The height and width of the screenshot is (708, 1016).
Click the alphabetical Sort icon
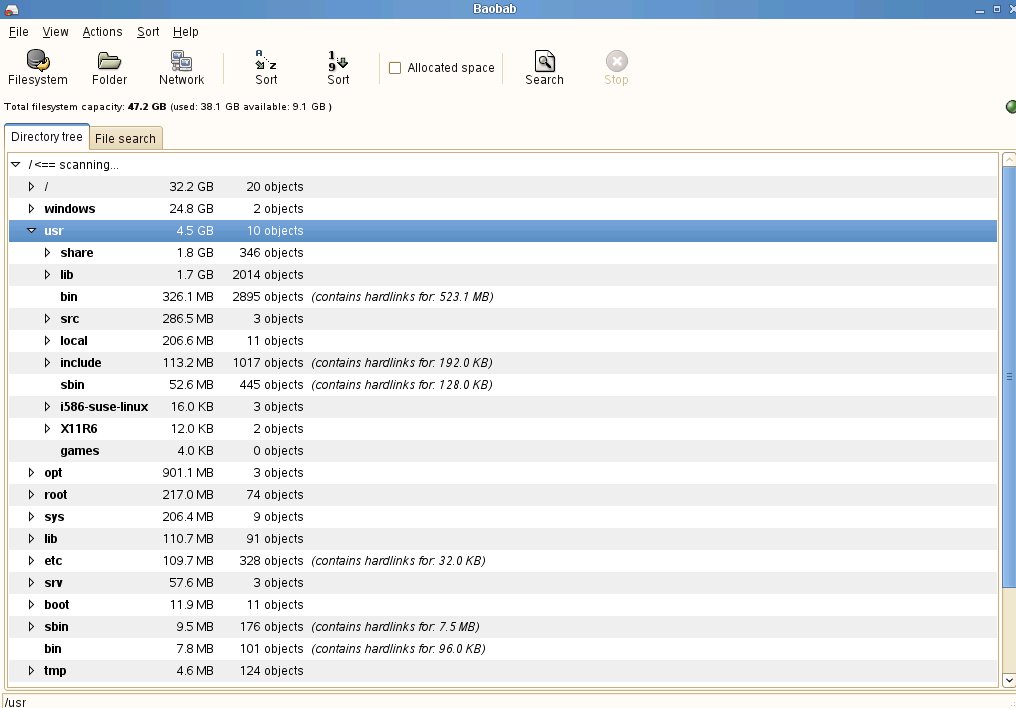click(x=266, y=61)
